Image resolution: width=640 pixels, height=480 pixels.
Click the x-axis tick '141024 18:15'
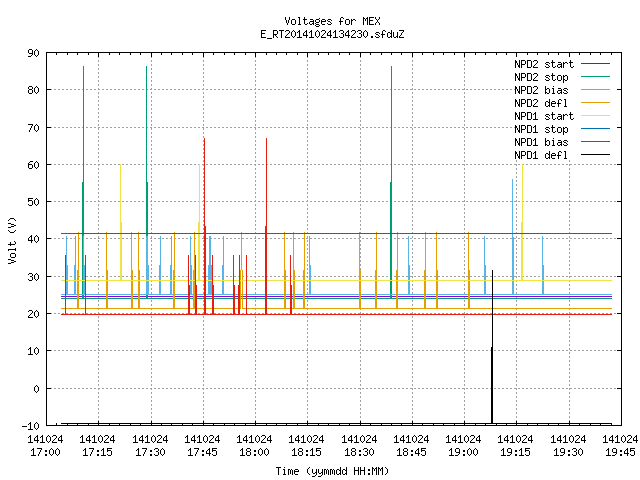point(307,446)
